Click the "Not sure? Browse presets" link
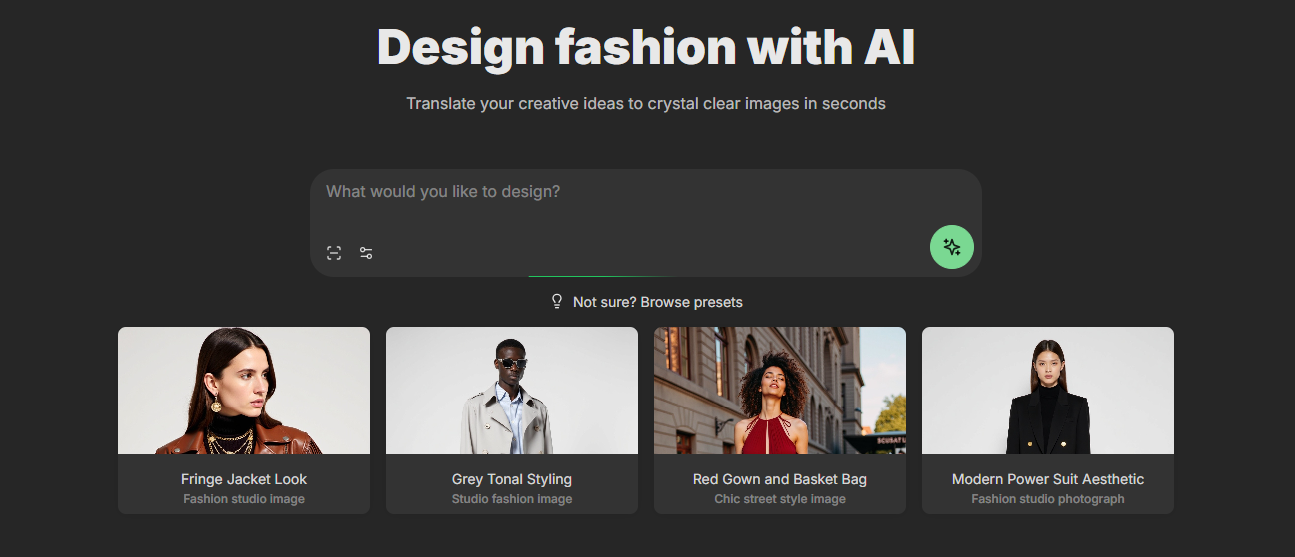 pos(658,302)
